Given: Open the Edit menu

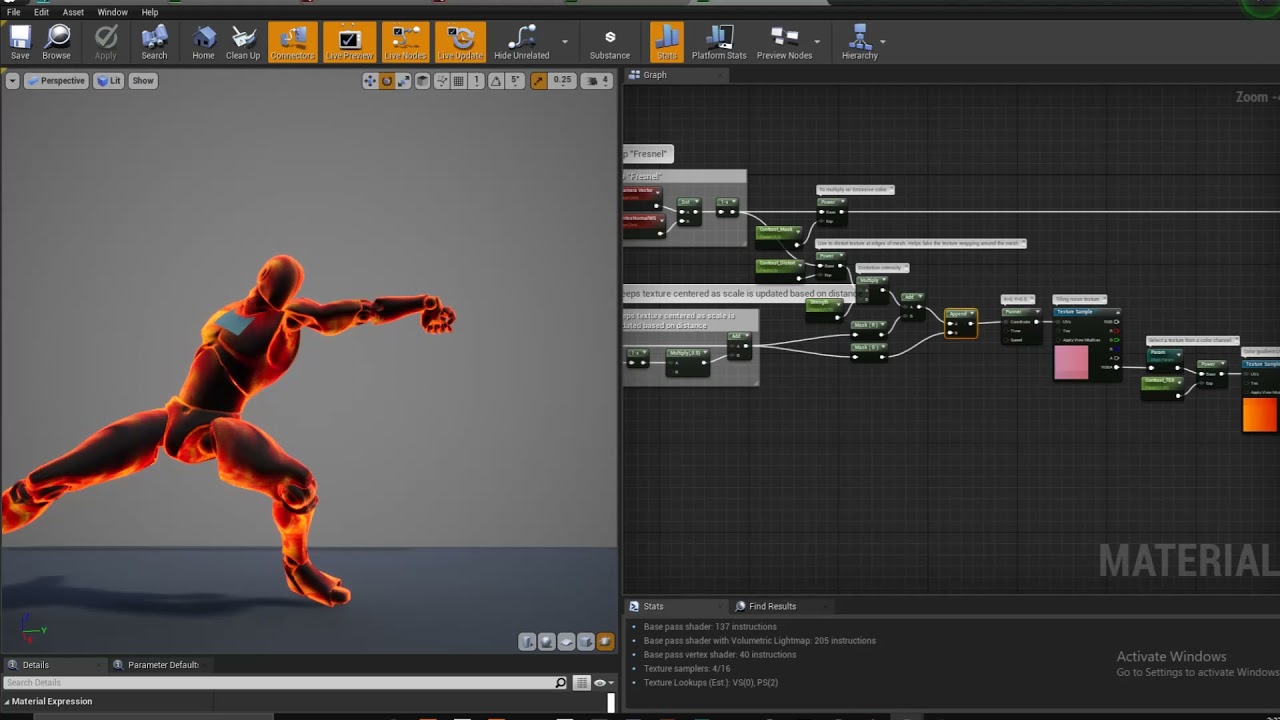Looking at the screenshot, I should (x=41, y=12).
